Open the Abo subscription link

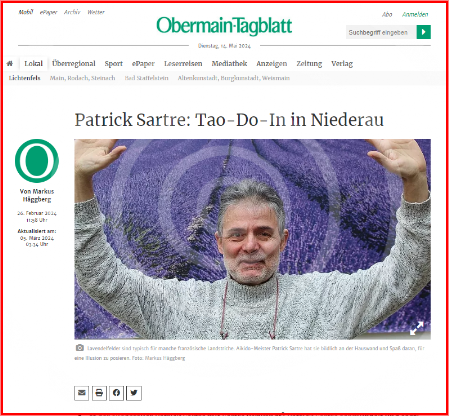tap(387, 14)
